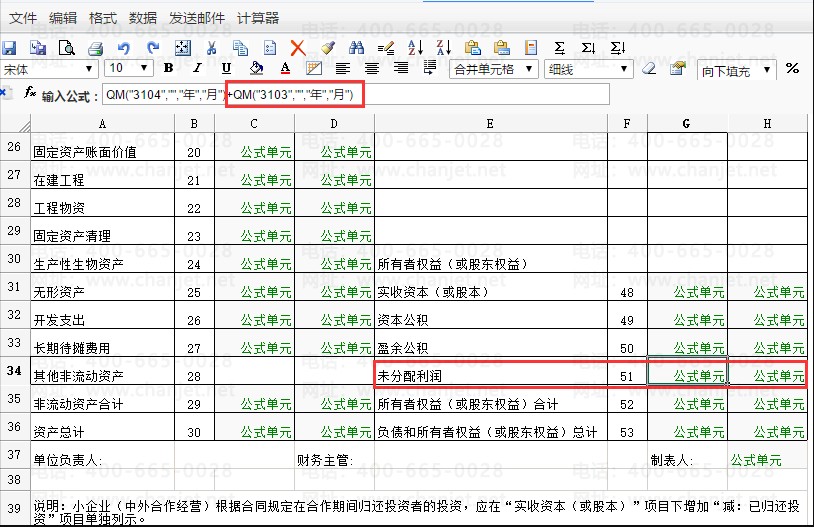Select cell 盈余公积
The height and width of the screenshot is (527, 814).
491,343
